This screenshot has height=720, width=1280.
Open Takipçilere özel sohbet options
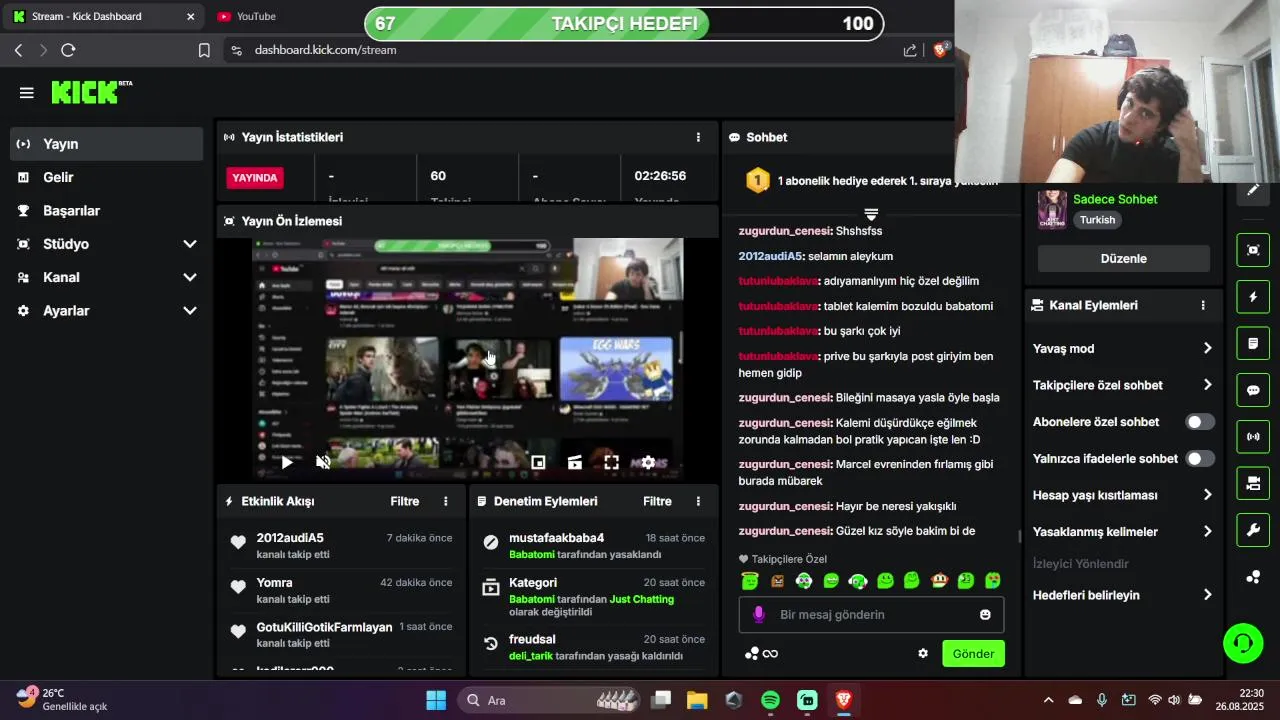coord(1123,385)
